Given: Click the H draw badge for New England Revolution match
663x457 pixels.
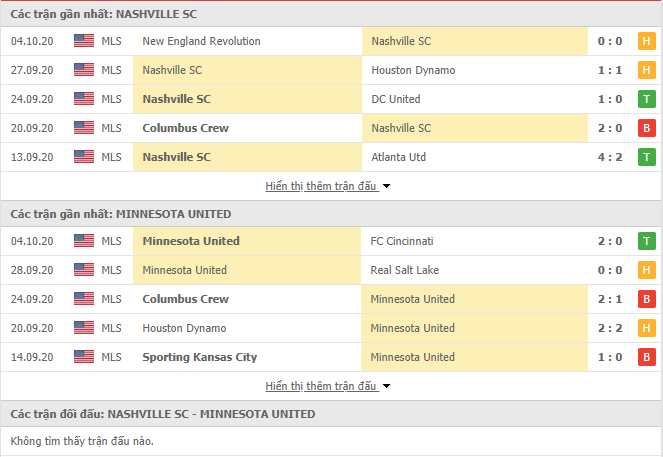Looking at the screenshot, I should click(x=647, y=41).
